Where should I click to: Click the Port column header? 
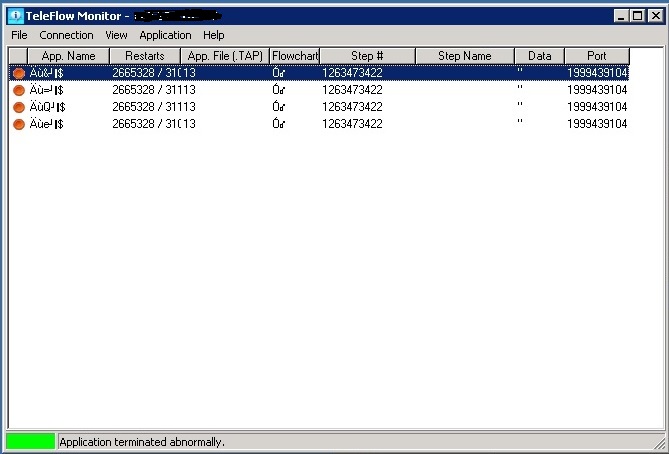[596, 56]
